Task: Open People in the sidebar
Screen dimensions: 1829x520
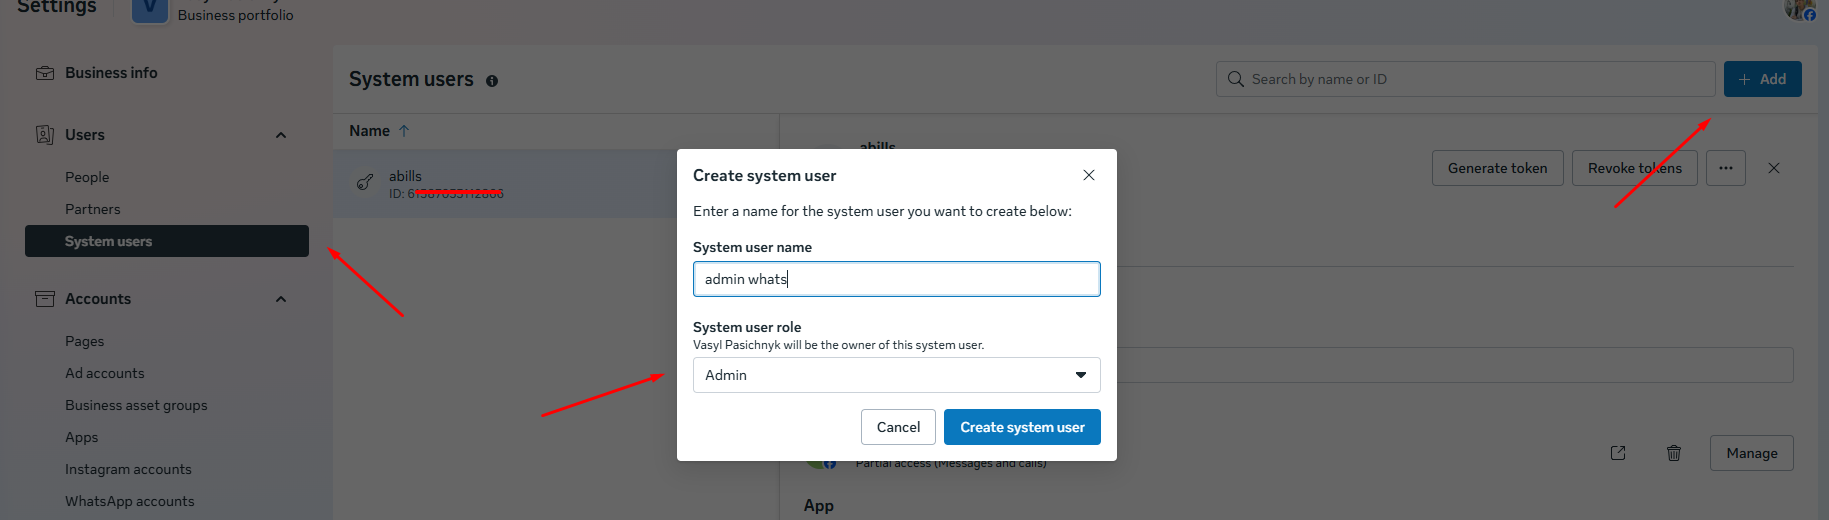Action: [x=87, y=177]
